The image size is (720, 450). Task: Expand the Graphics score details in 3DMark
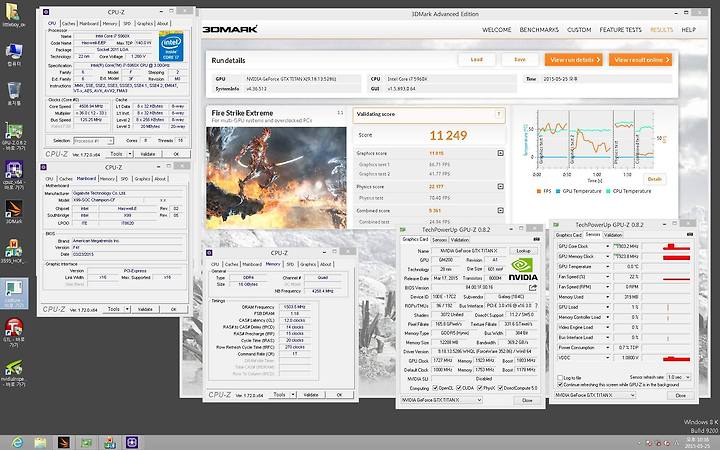point(501,153)
